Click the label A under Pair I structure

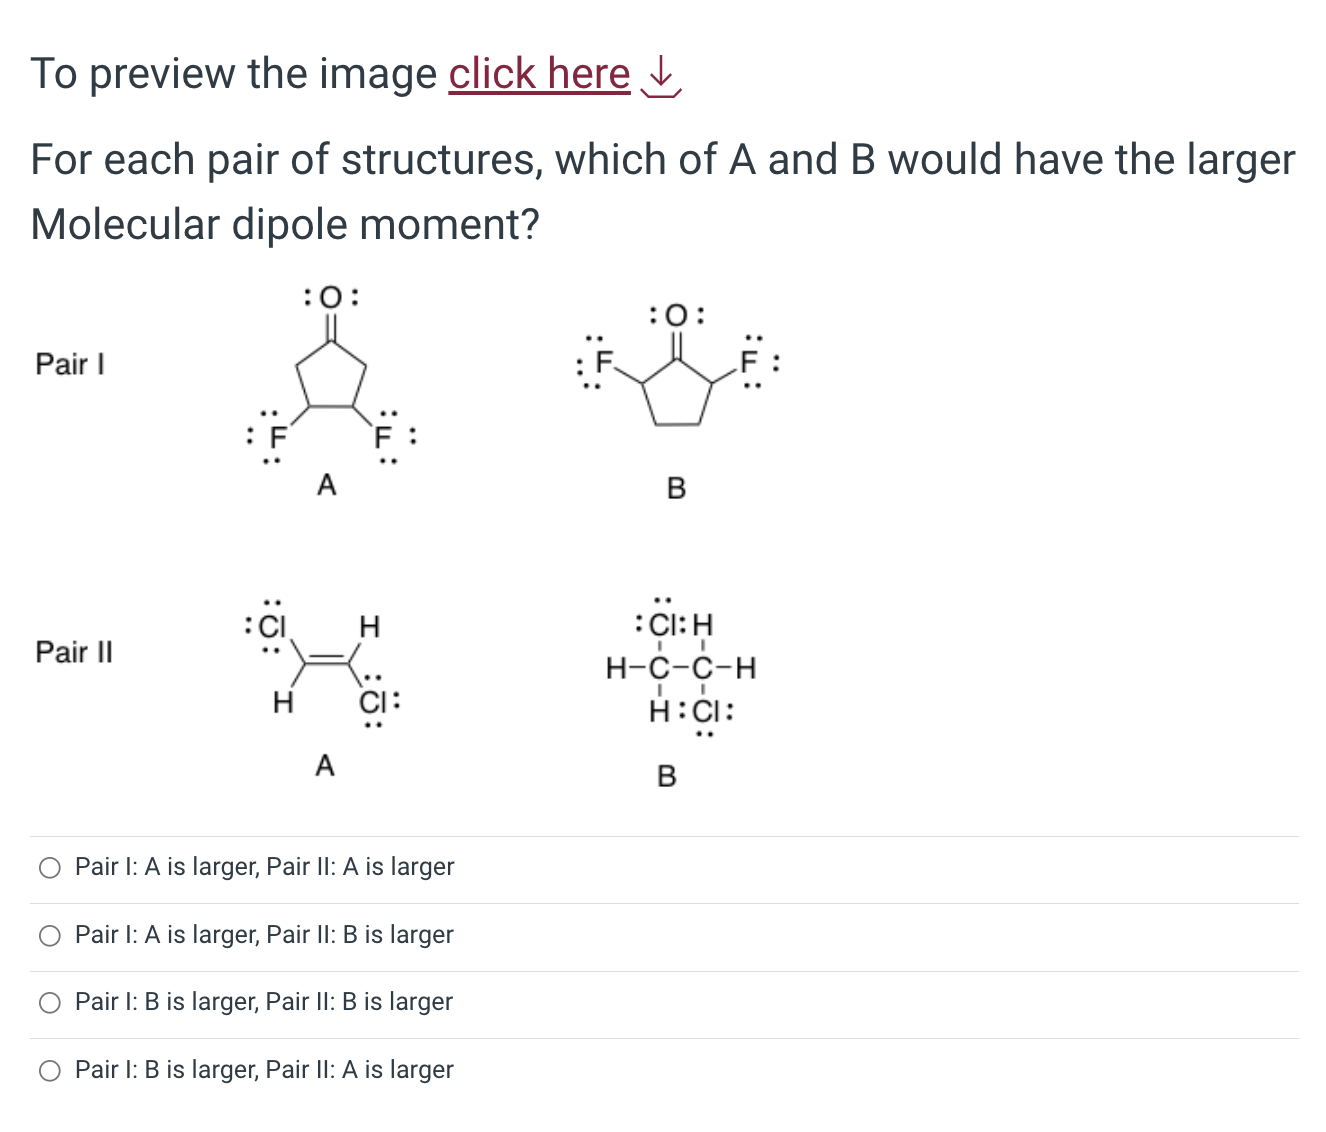click(326, 485)
